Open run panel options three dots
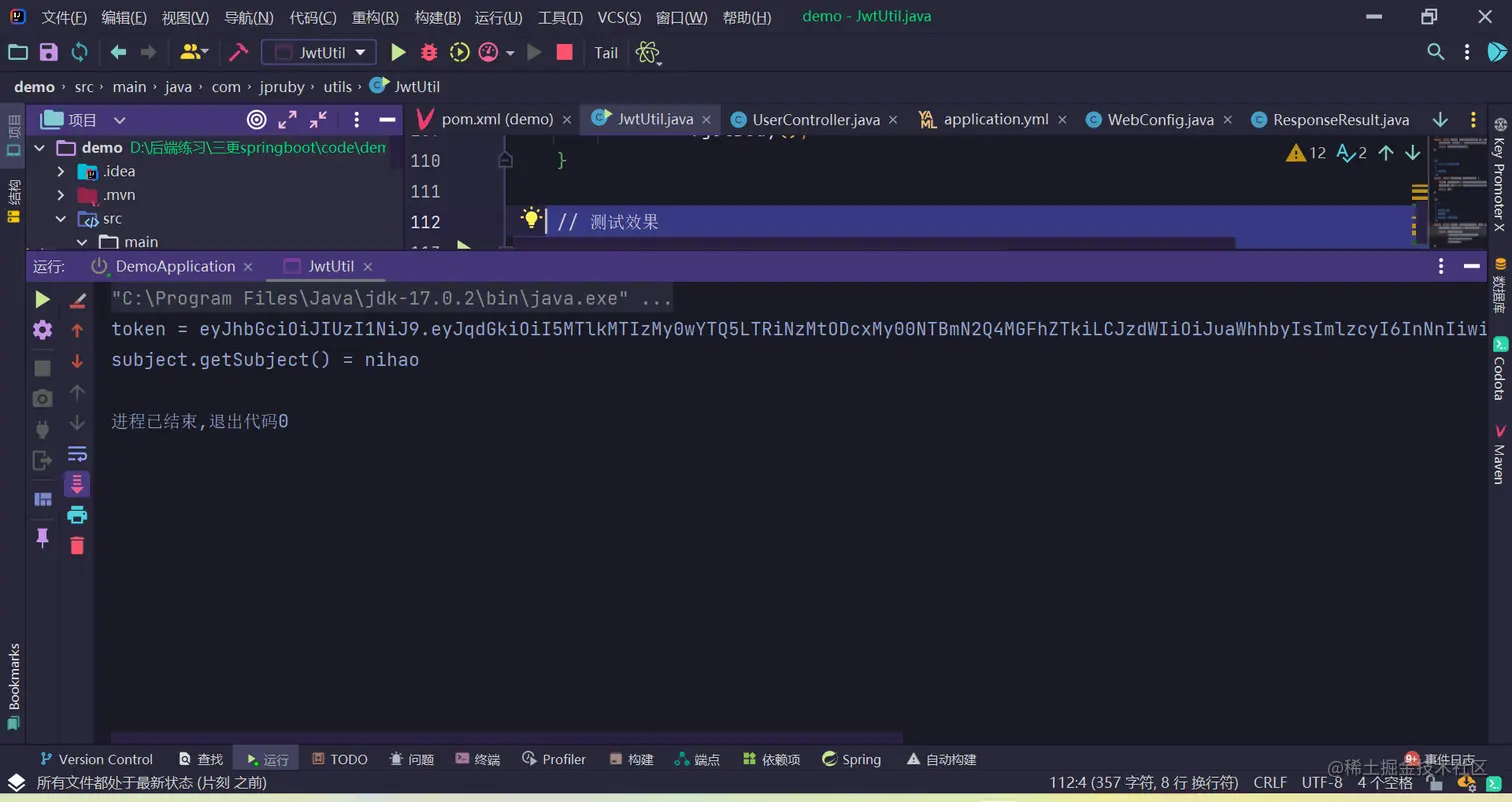 [x=1441, y=266]
